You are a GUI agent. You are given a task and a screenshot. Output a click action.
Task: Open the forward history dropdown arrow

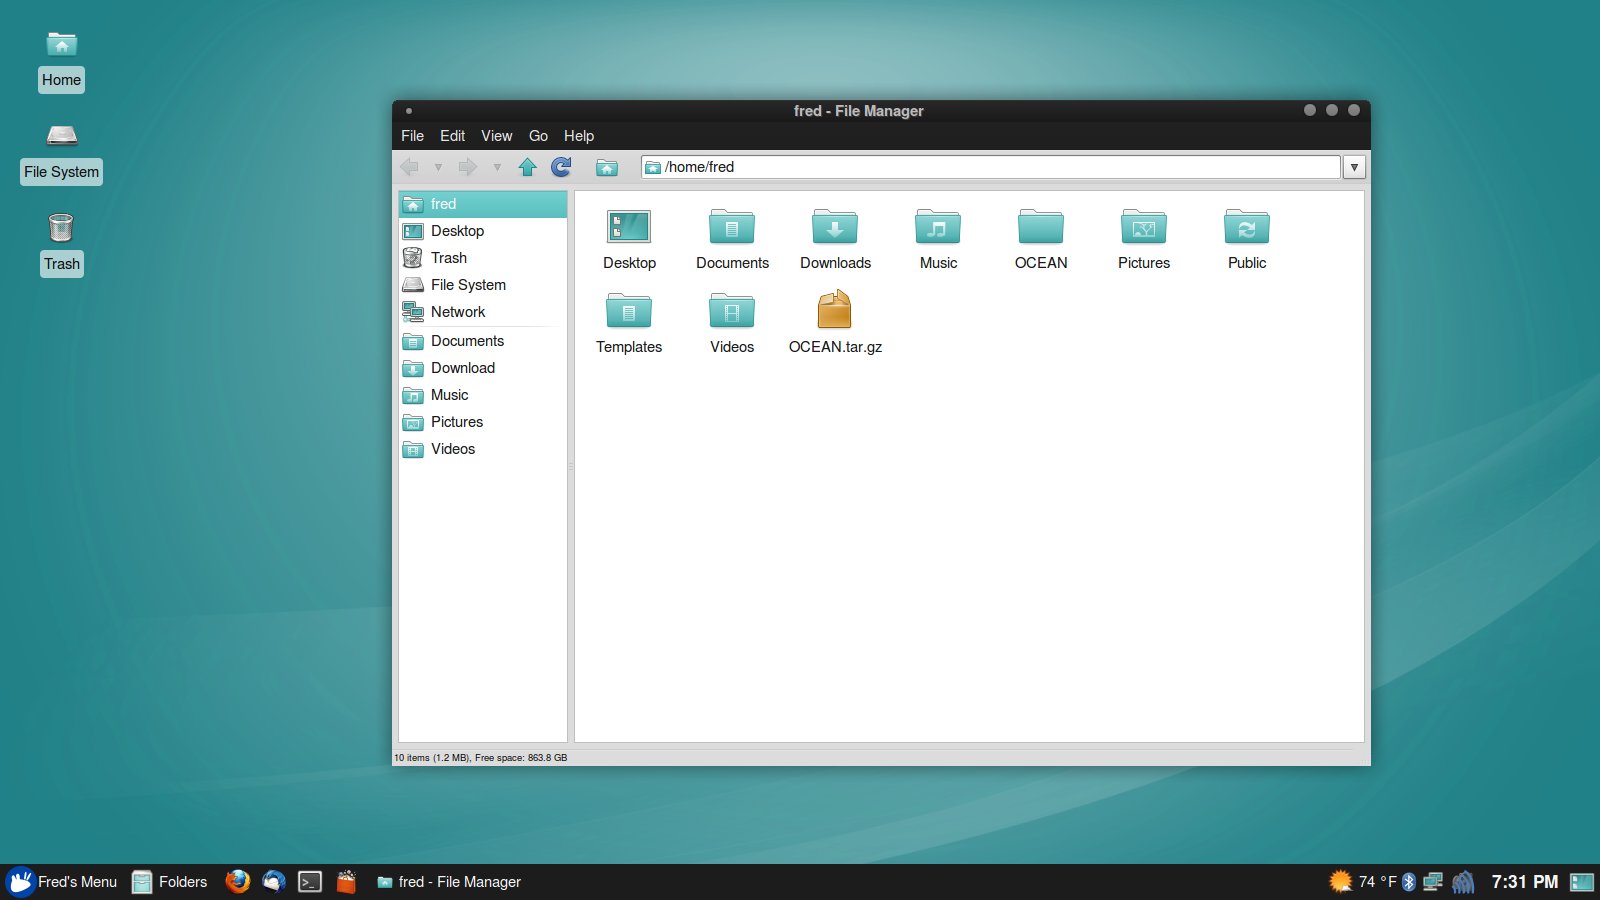[x=497, y=168]
